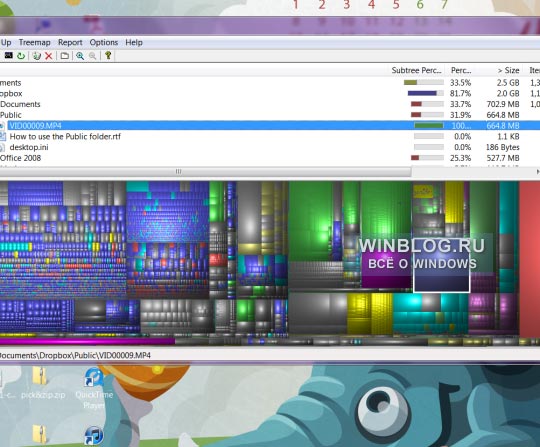Click the blue subtree bar in Dropbox row
This screenshot has width=540, height=447.
[422, 93]
